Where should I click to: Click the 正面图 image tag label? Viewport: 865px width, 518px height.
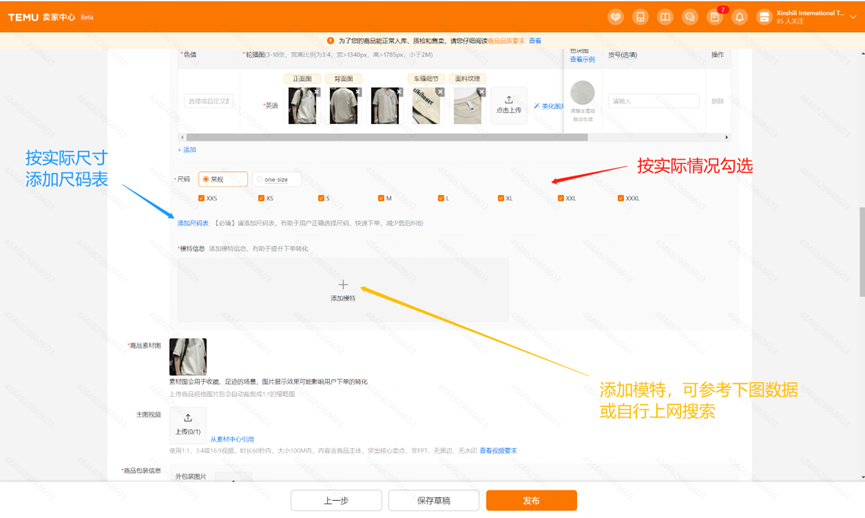(x=302, y=79)
